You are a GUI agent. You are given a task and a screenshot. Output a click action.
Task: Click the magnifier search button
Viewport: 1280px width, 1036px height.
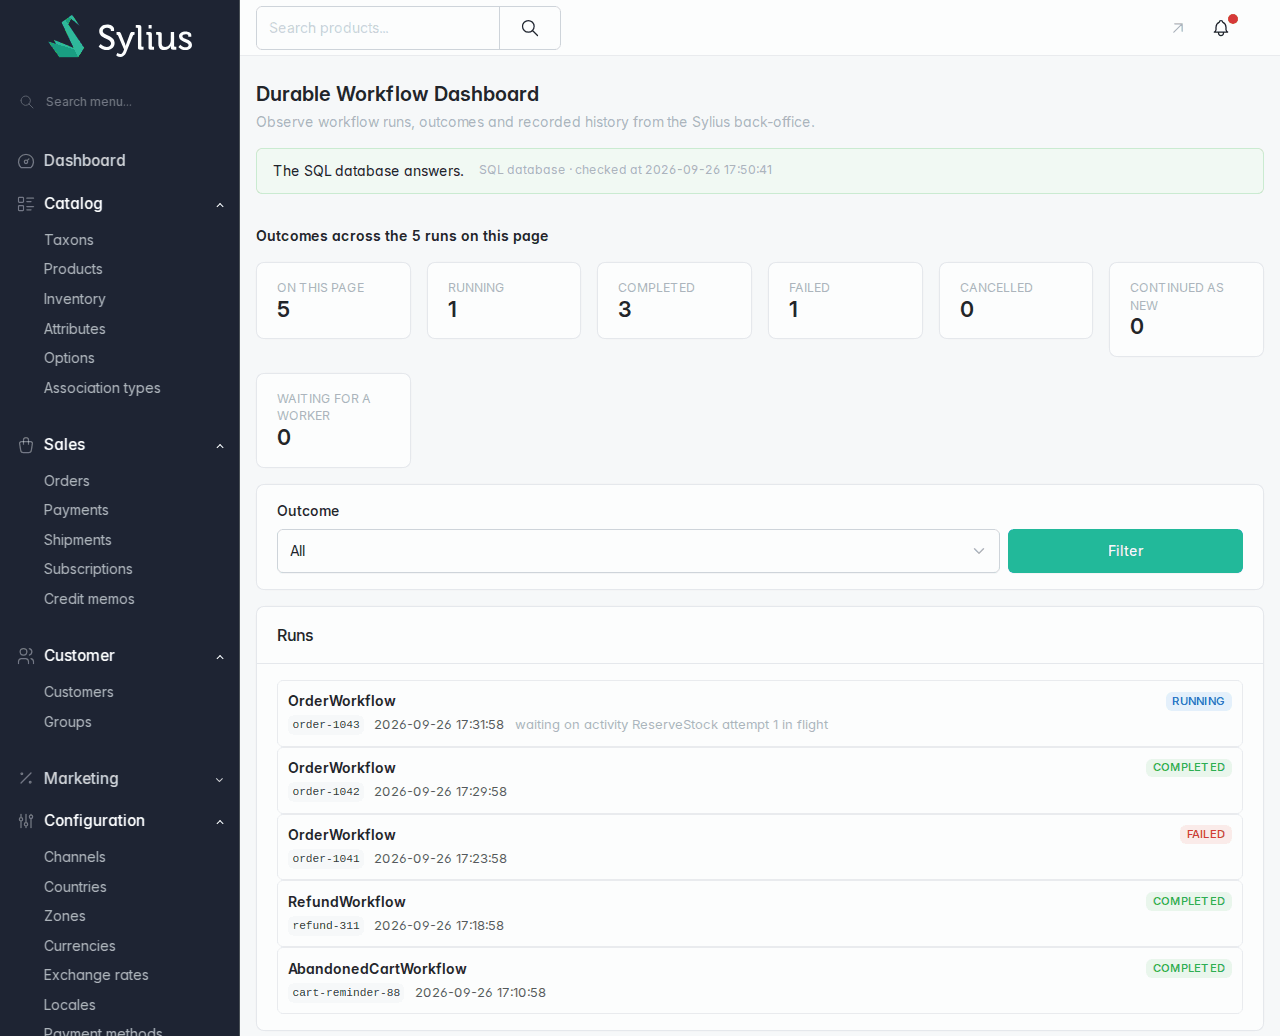(530, 28)
